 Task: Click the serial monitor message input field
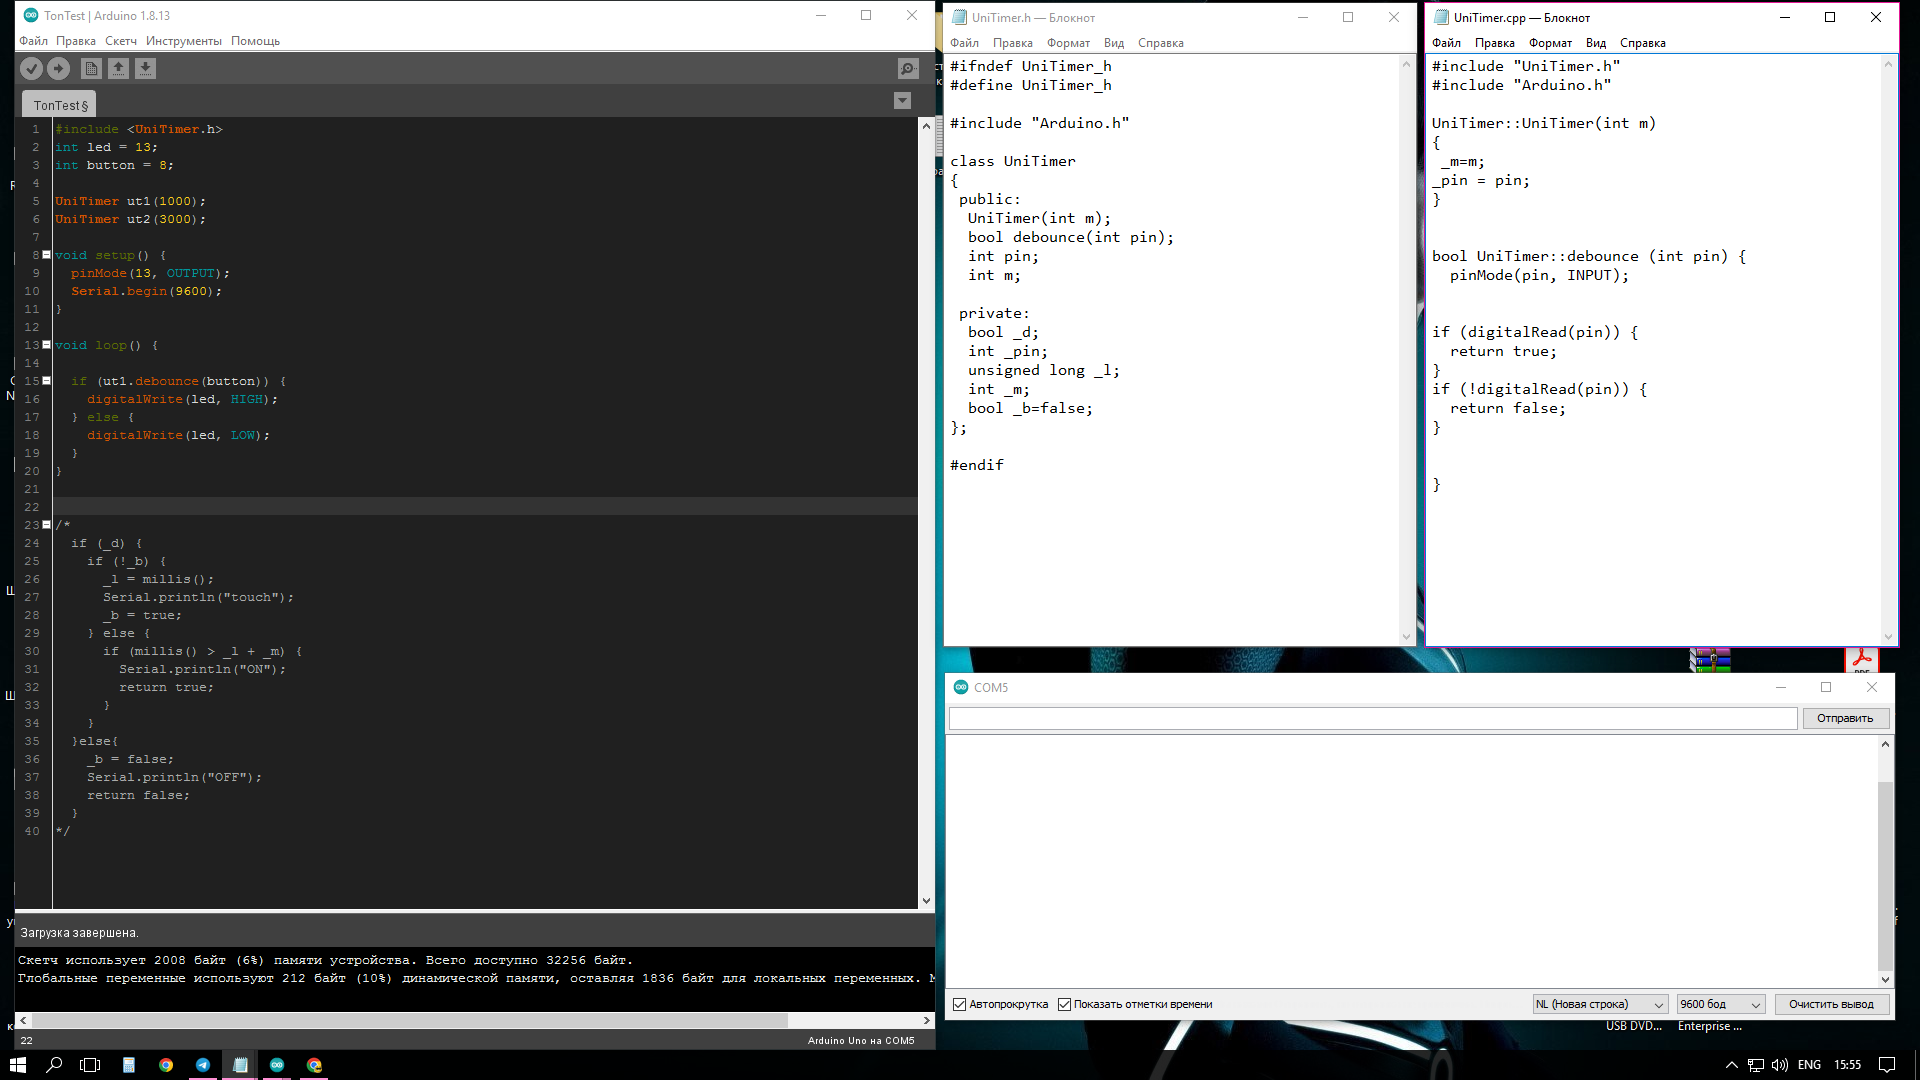tap(1372, 718)
